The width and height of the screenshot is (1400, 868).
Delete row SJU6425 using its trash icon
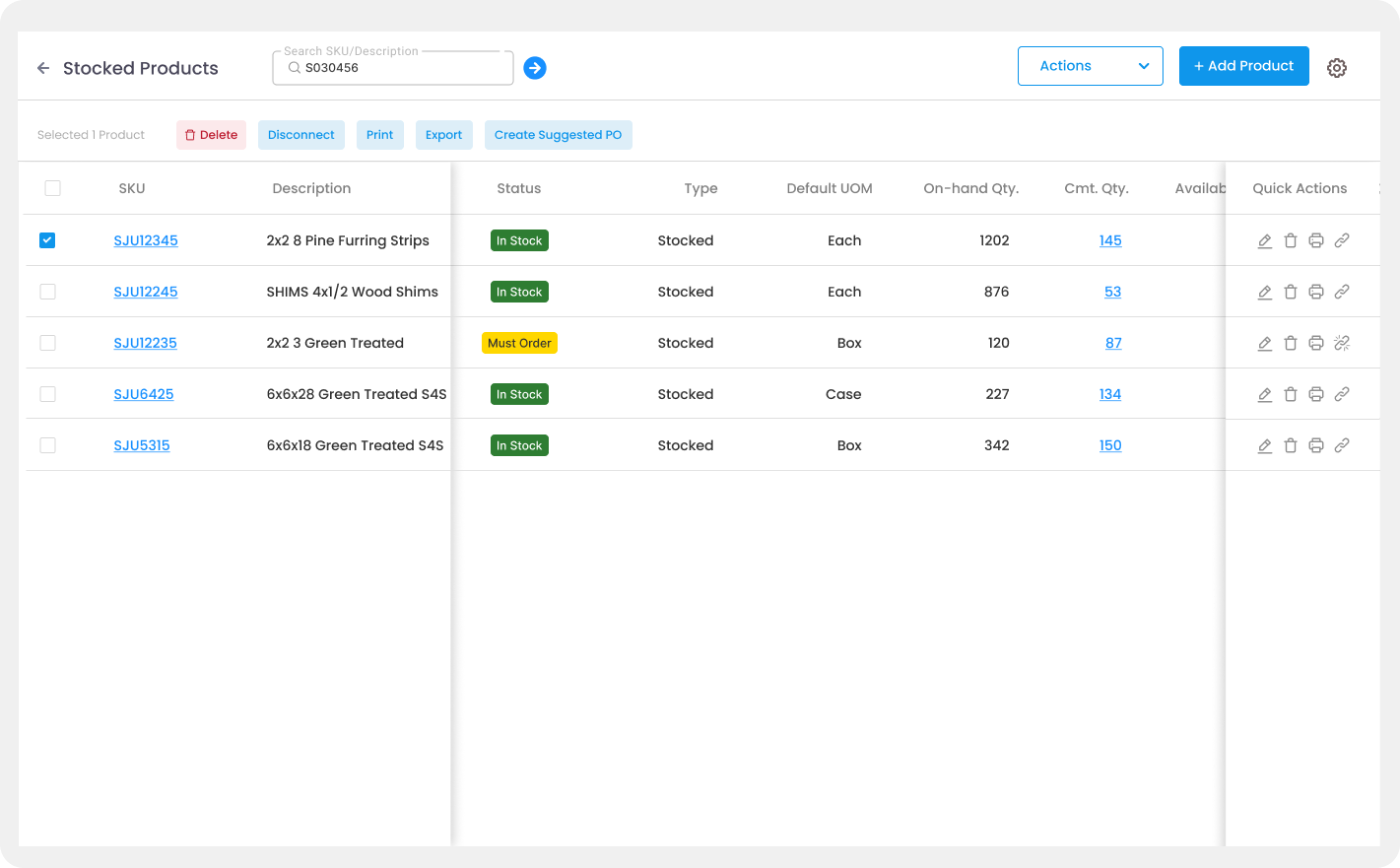point(1290,394)
